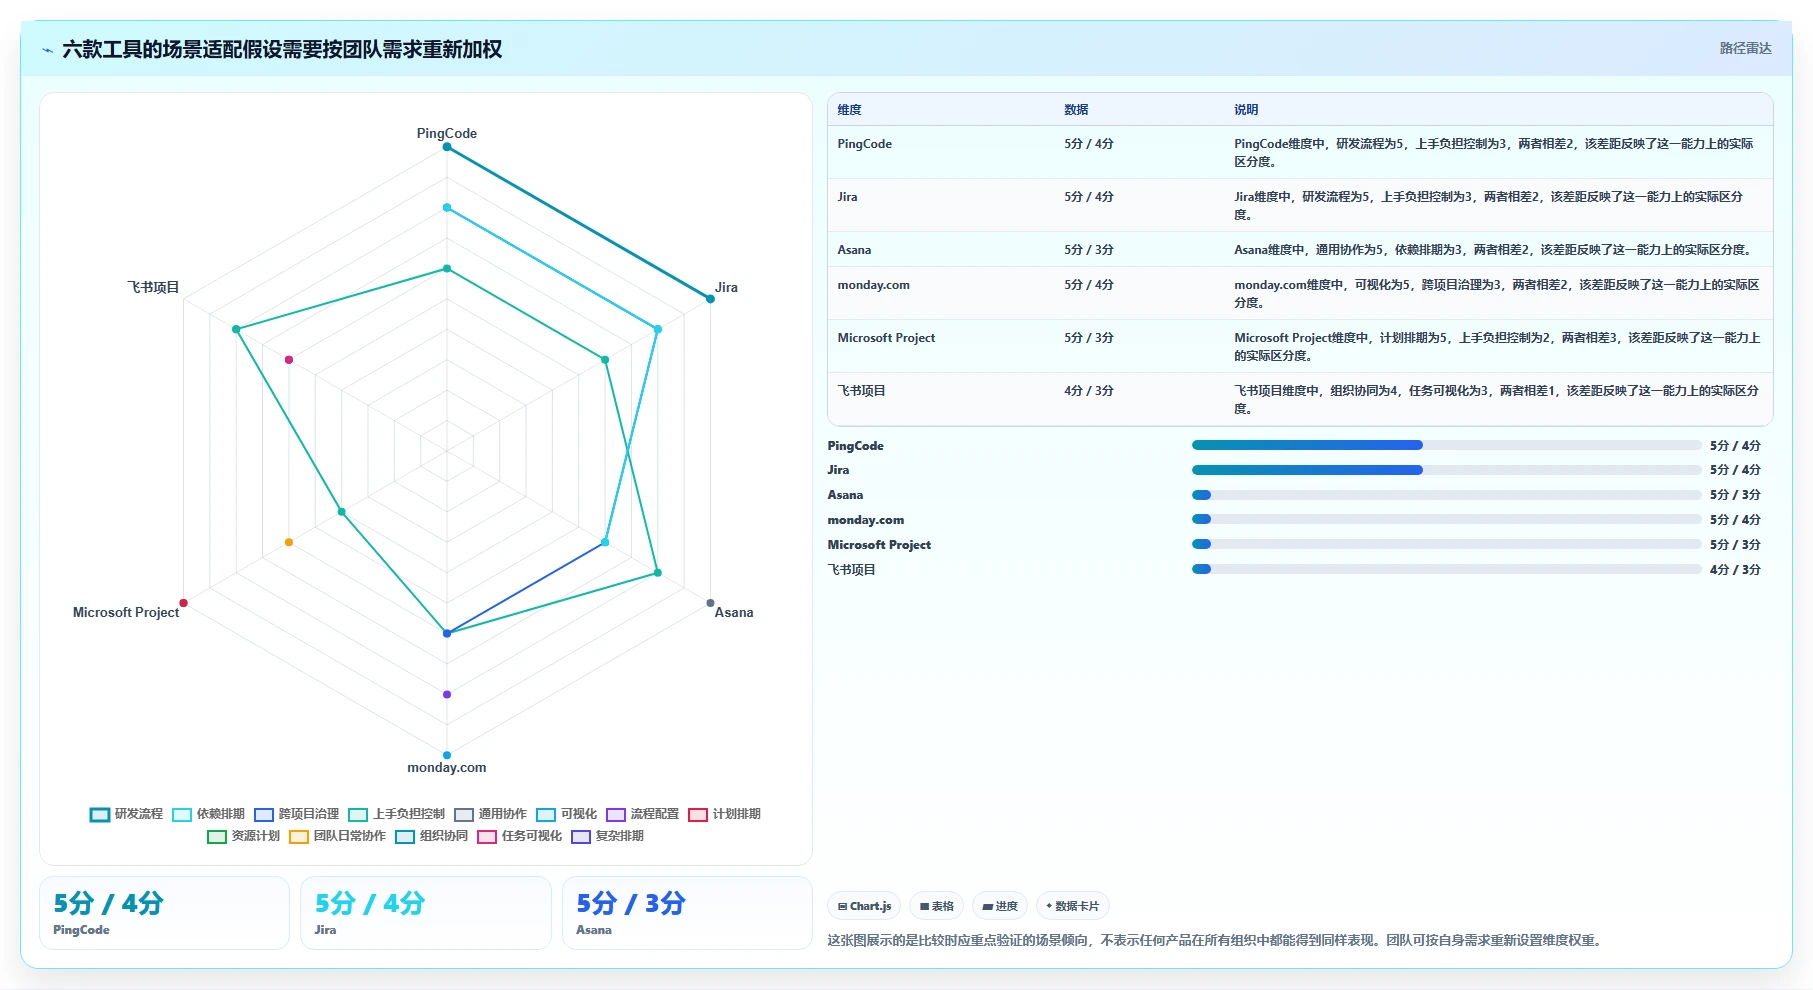
Task: Click the monday.com label beside progress bars
Action: [x=866, y=520]
